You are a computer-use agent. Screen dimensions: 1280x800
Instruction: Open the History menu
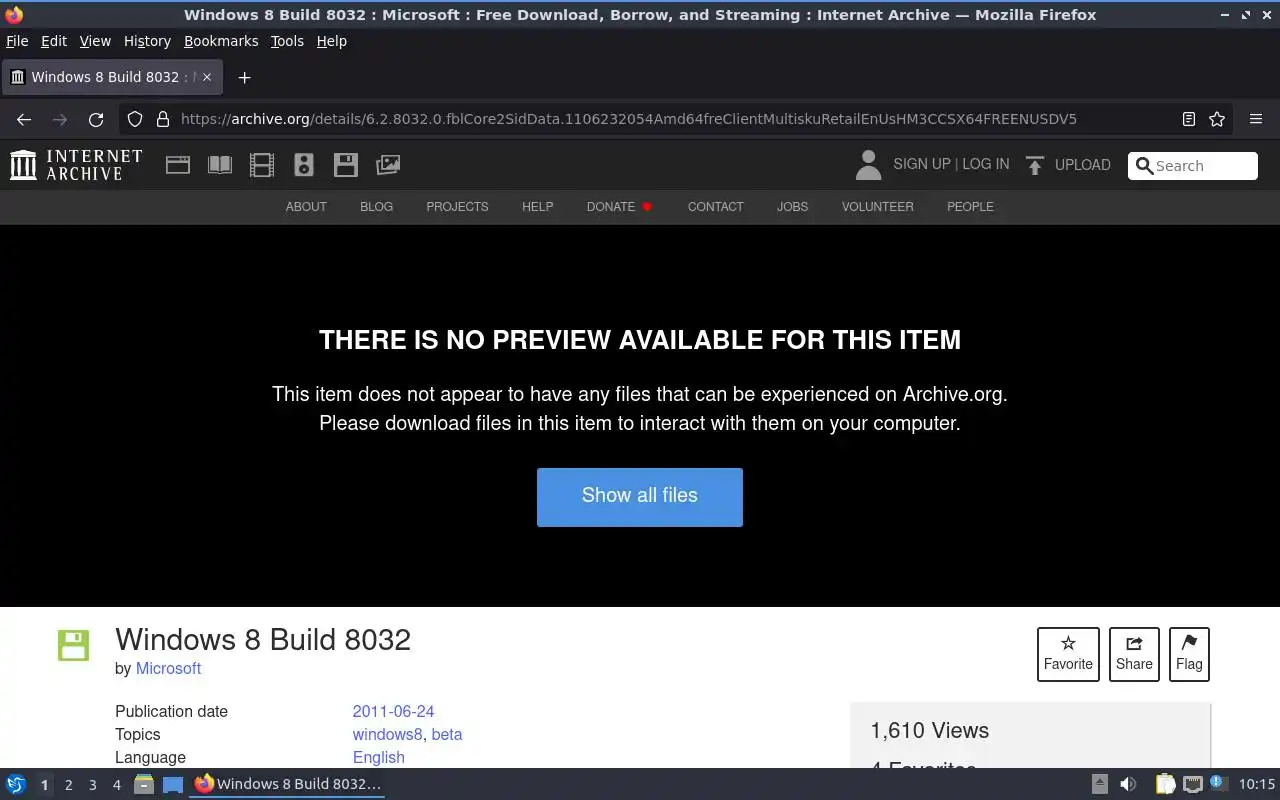147,41
